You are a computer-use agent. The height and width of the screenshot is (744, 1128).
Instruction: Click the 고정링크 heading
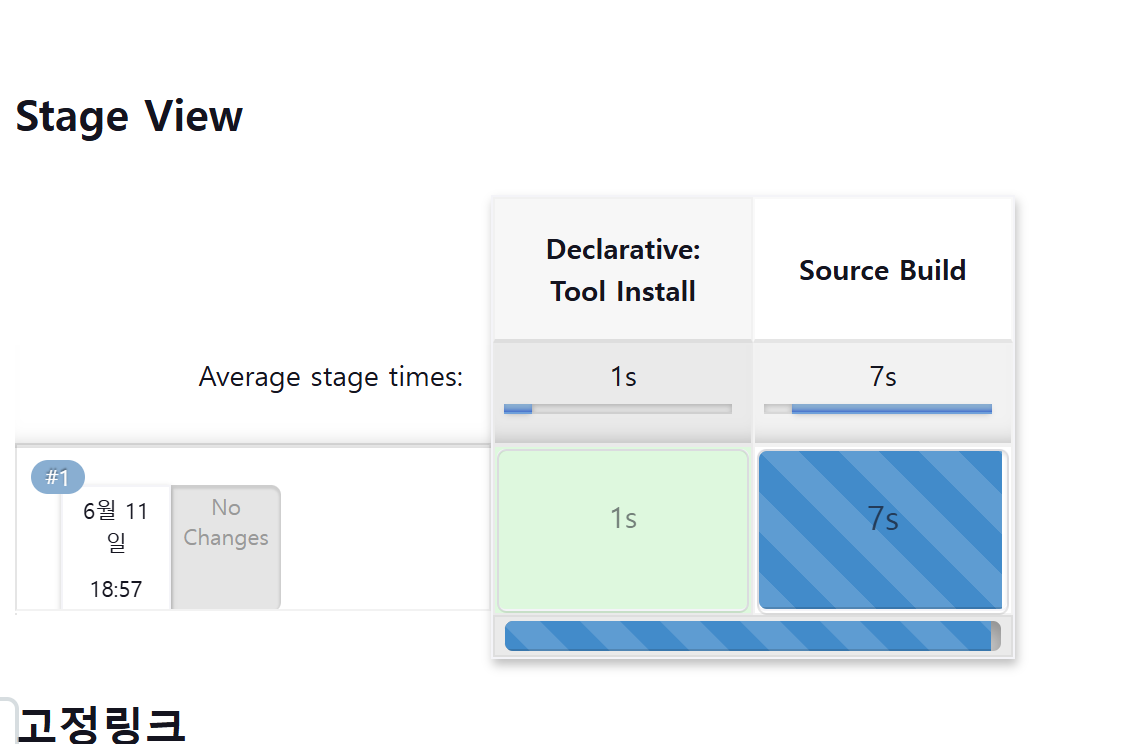(x=101, y=724)
